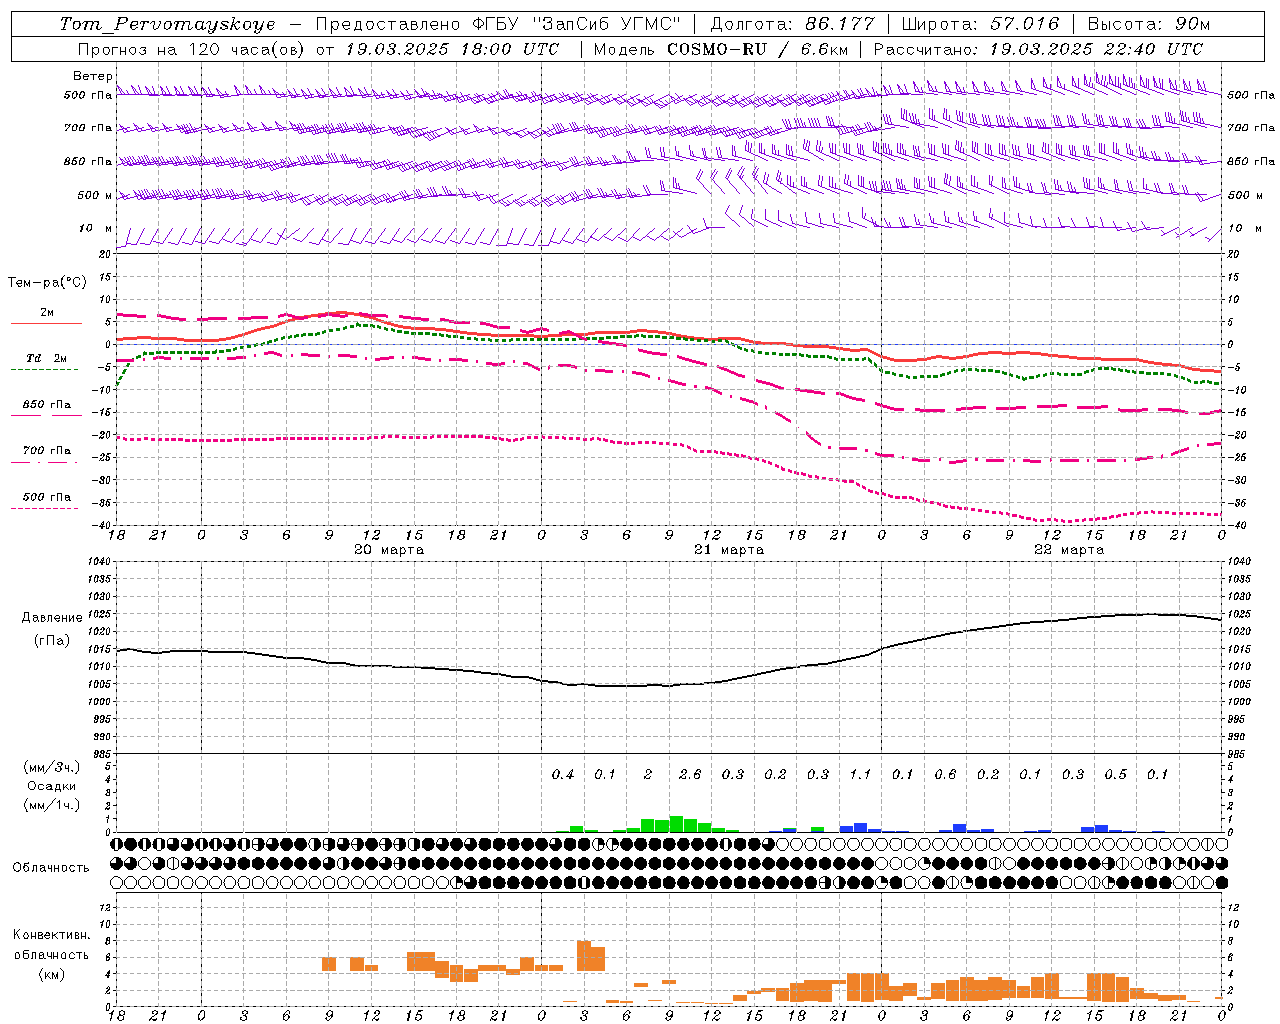Click the '(км)' unit under convective cloudiness
This screenshot has height=1024, width=1280.
(51, 974)
